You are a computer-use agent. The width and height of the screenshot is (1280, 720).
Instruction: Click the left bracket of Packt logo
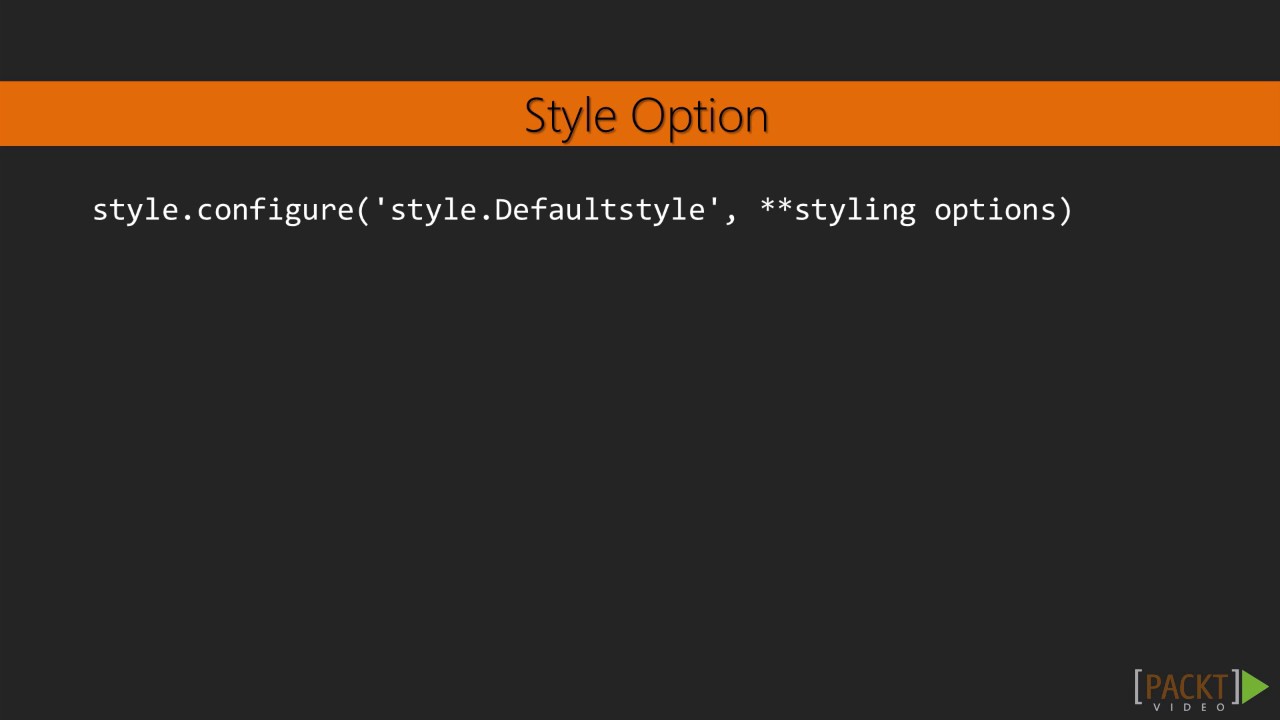click(1138, 687)
